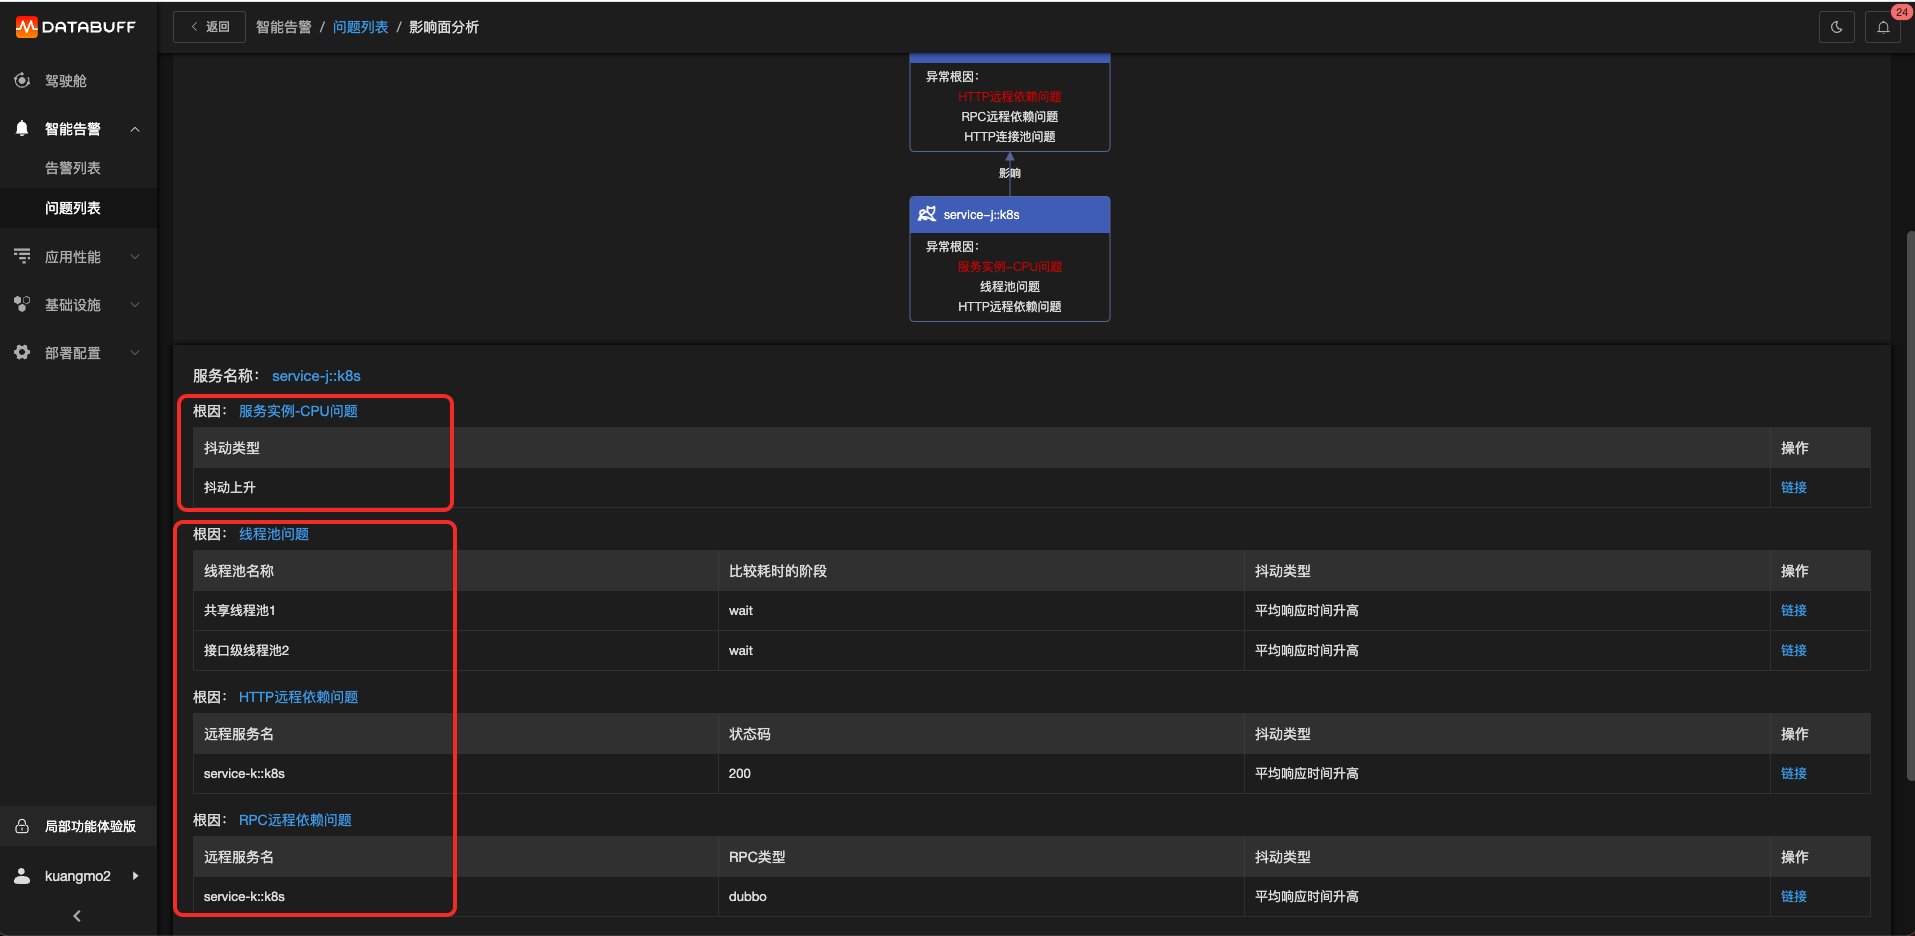Collapse the sidebar with bottom arrow

click(77, 916)
